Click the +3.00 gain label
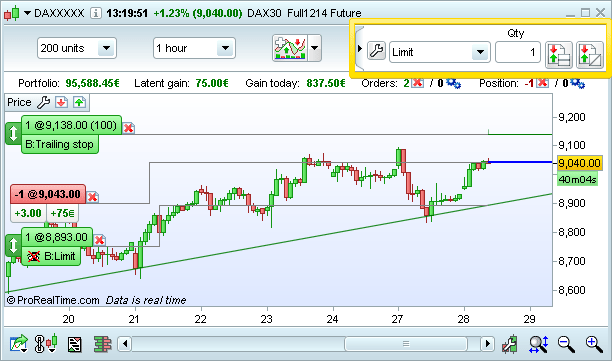This screenshot has height=361, width=612. click(28, 213)
